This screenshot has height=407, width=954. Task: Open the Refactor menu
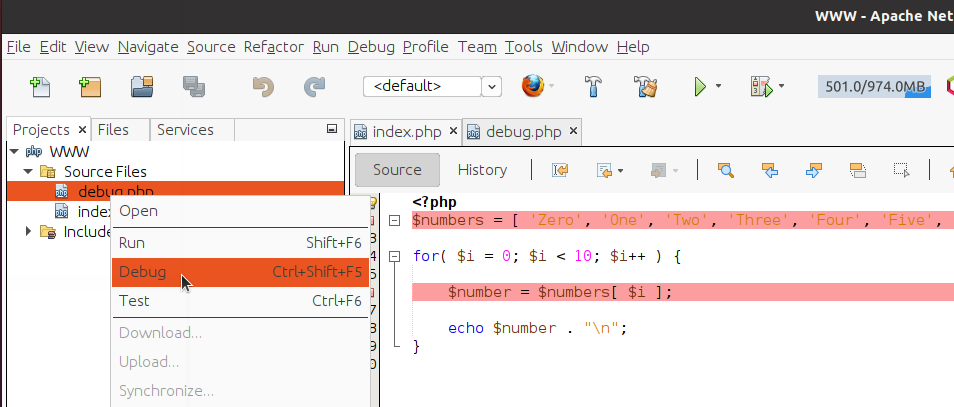click(x=274, y=47)
